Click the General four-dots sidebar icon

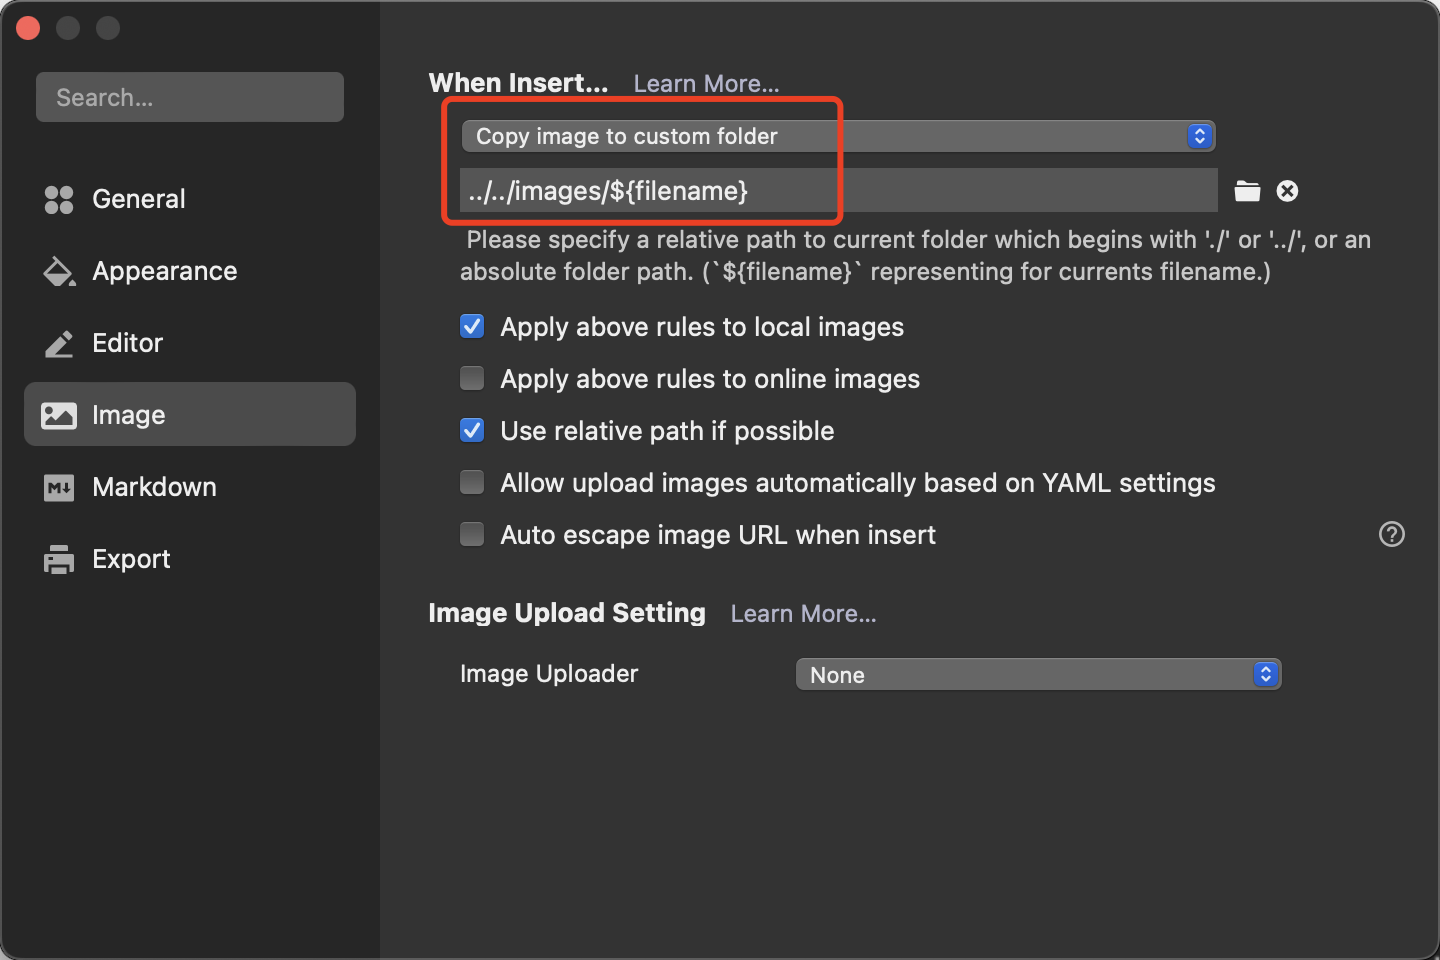pos(59,199)
